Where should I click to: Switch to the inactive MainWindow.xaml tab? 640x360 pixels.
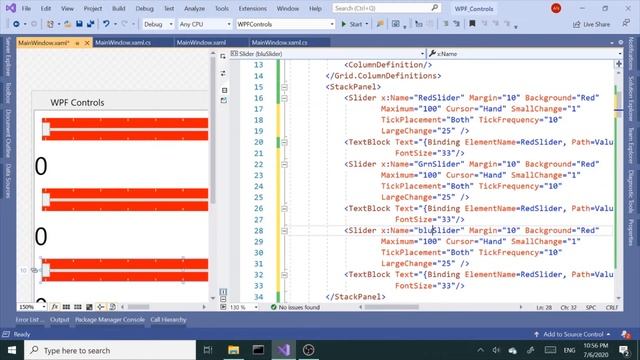click(201, 42)
